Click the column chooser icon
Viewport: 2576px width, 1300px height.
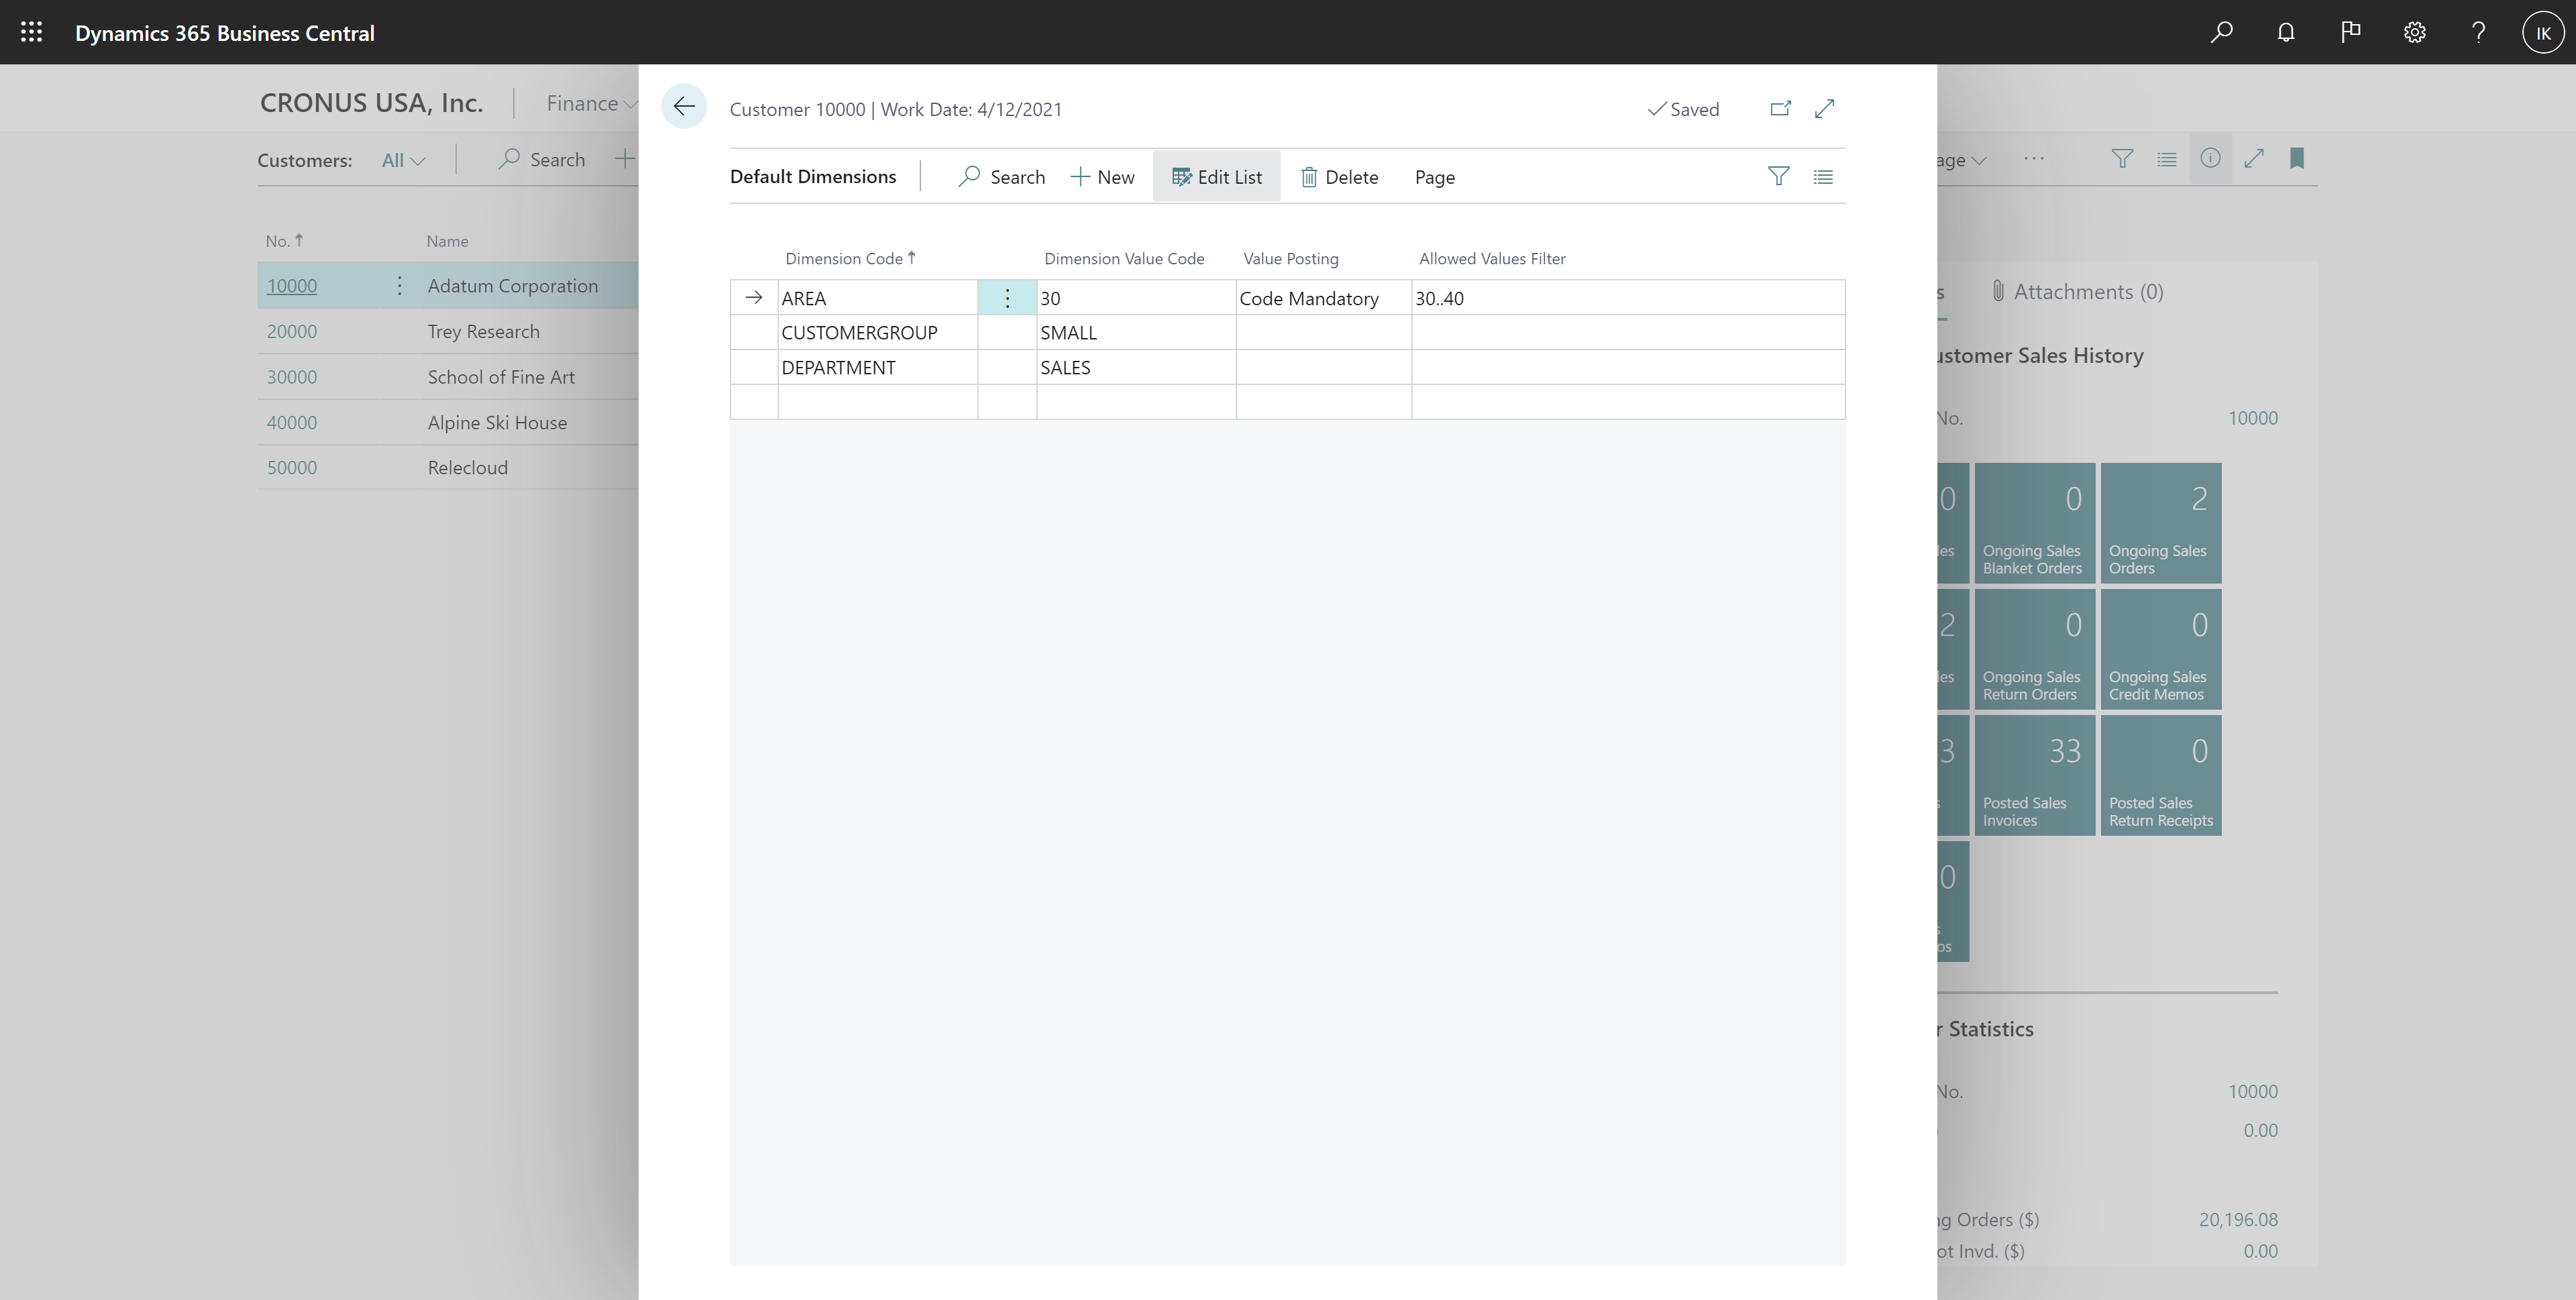click(x=1822, y=176)
